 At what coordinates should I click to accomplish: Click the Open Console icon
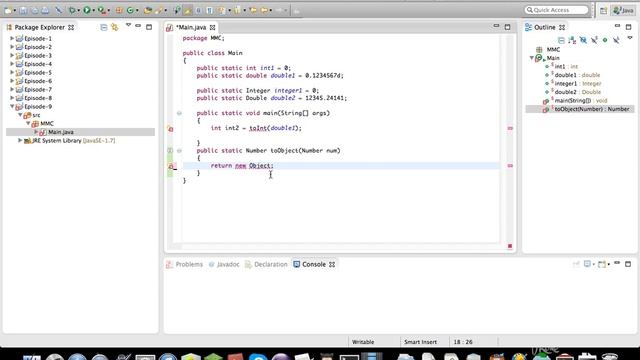[x=602, y=264]
